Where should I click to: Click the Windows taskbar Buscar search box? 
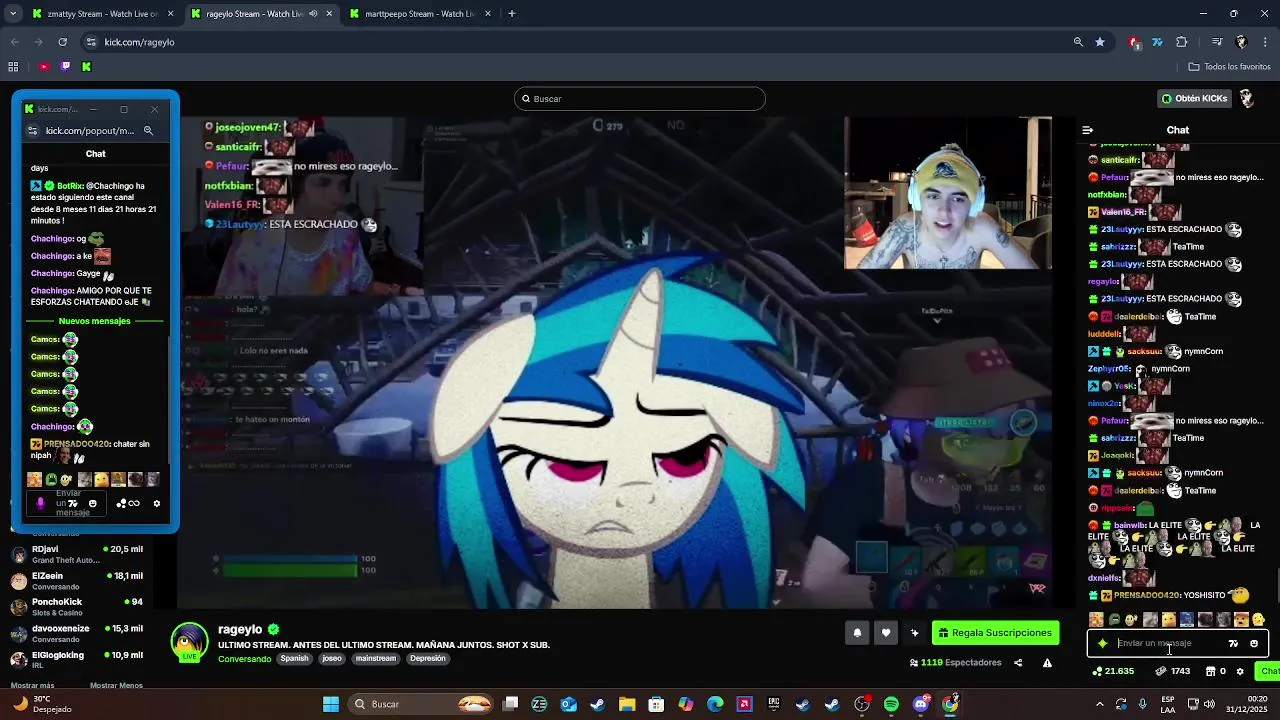pos(421,704)
